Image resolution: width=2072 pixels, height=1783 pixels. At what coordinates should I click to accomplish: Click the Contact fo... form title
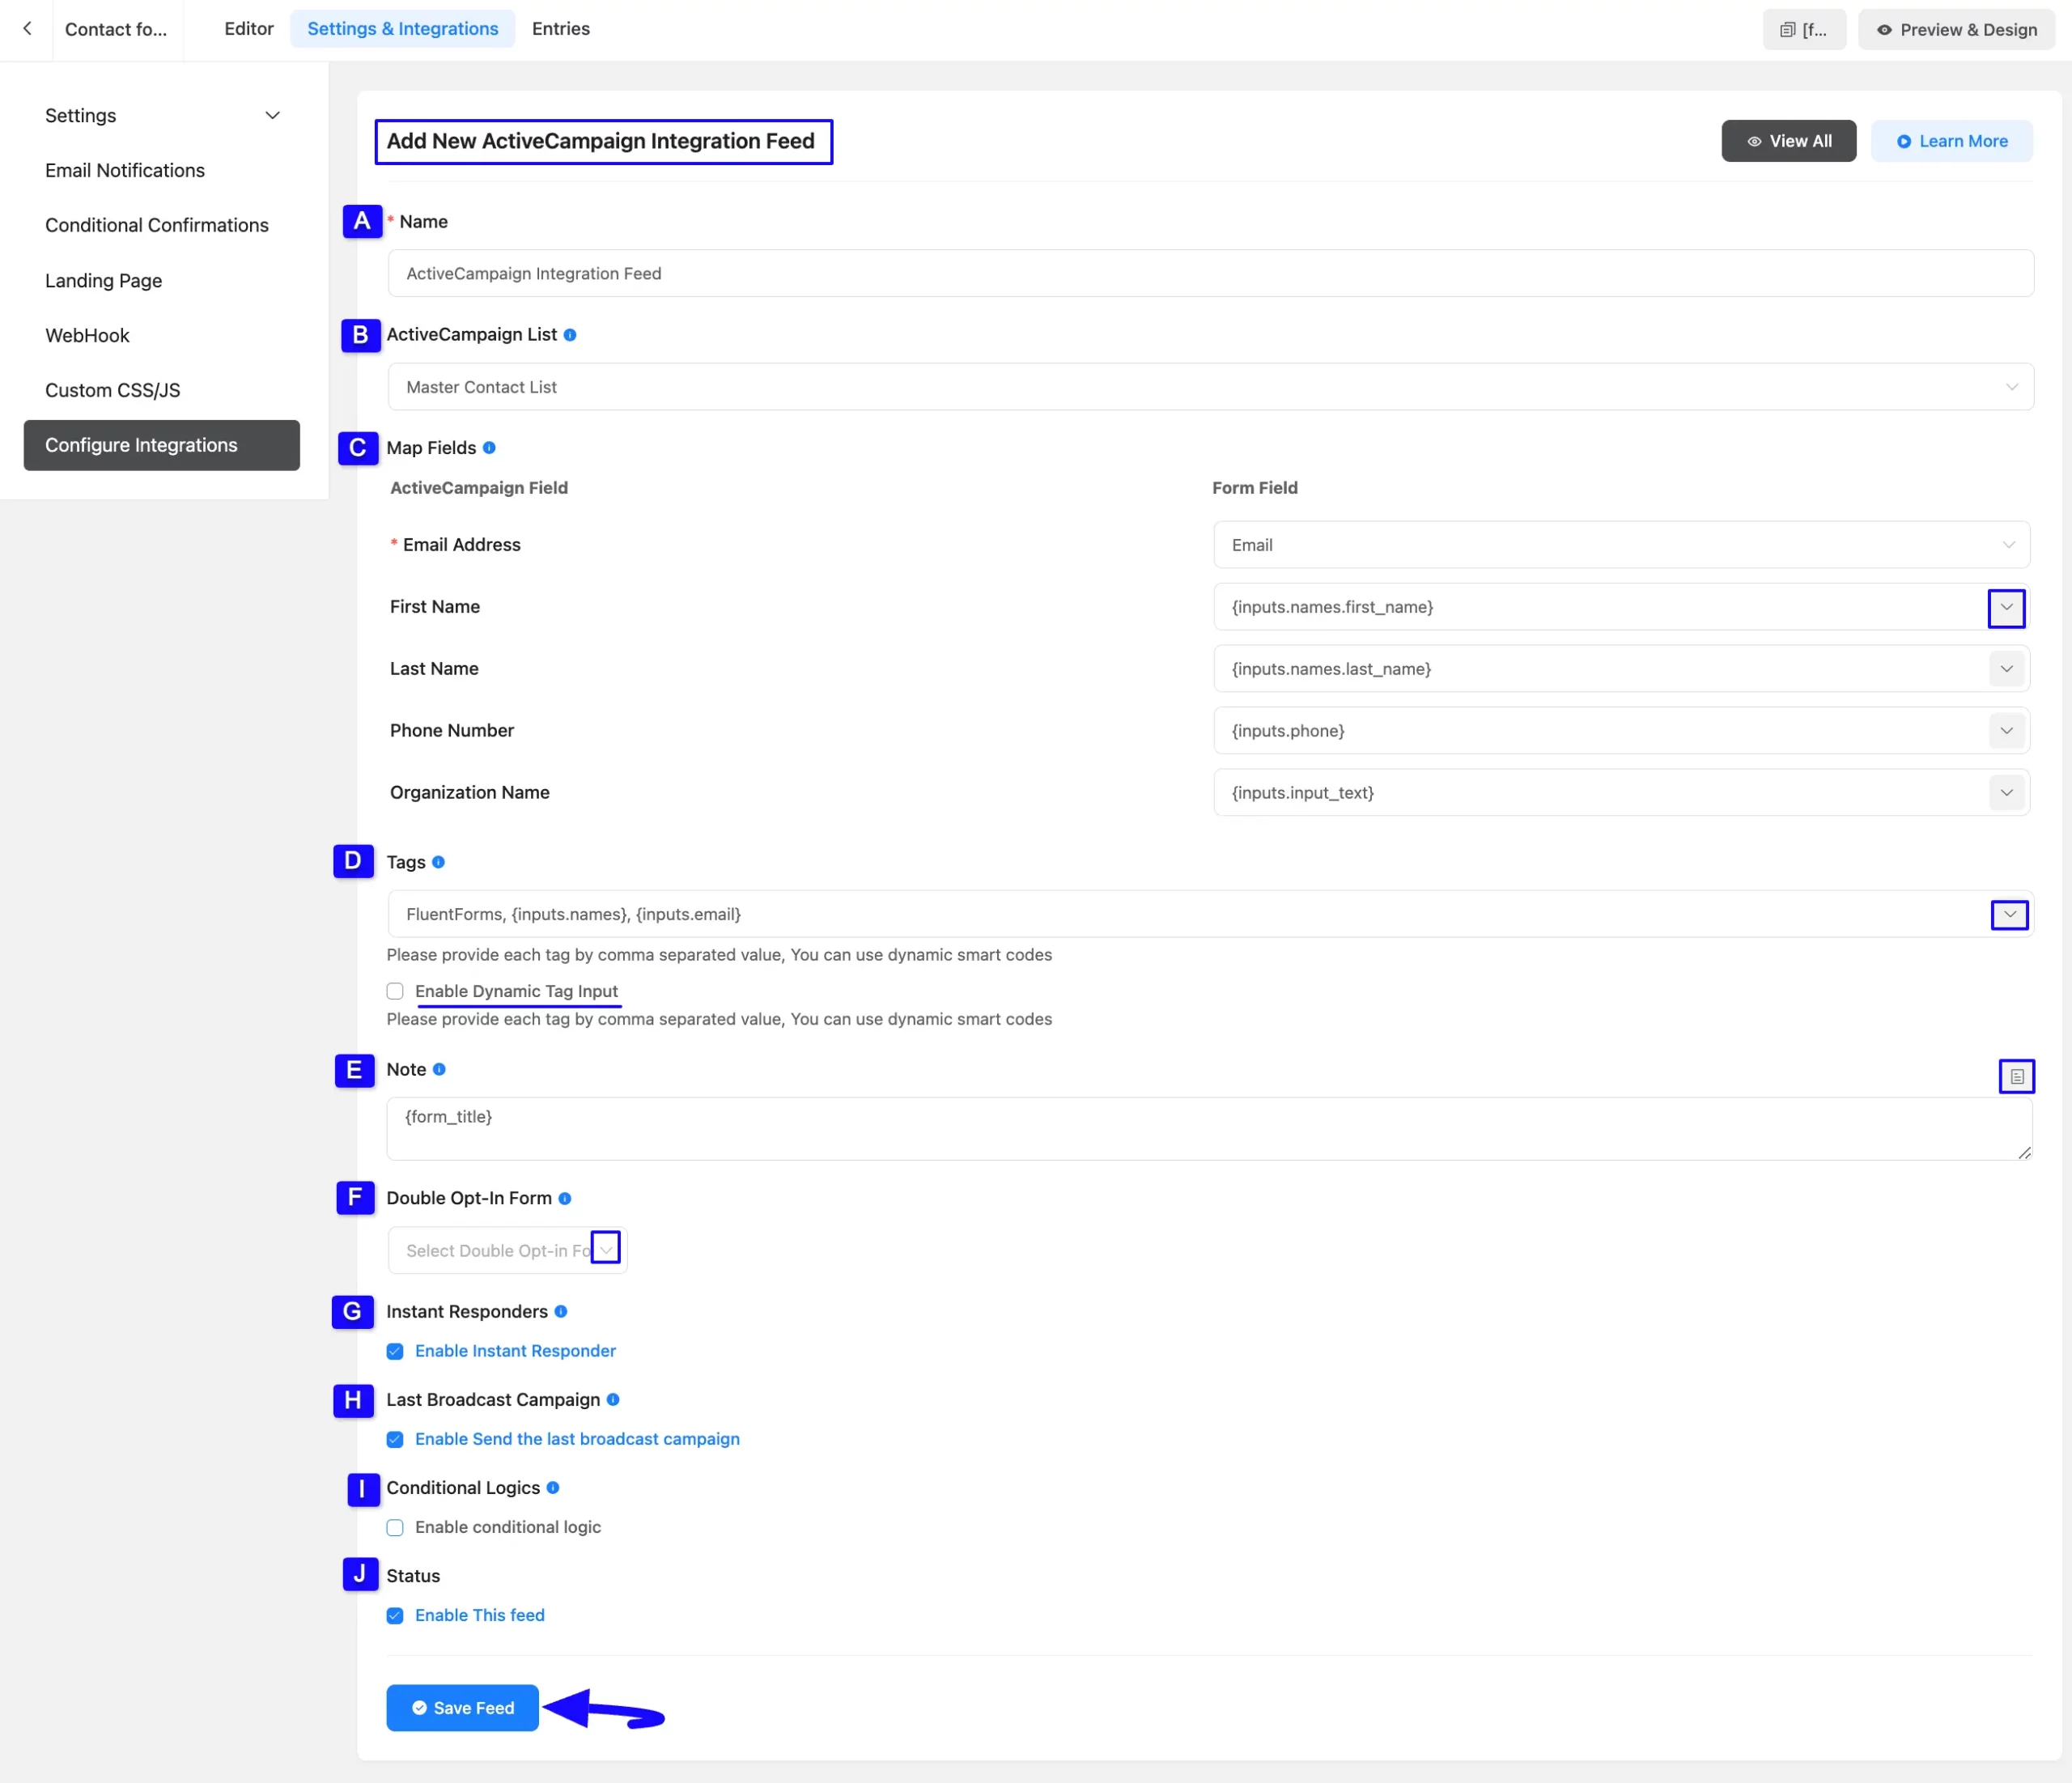tap(116, 29)
